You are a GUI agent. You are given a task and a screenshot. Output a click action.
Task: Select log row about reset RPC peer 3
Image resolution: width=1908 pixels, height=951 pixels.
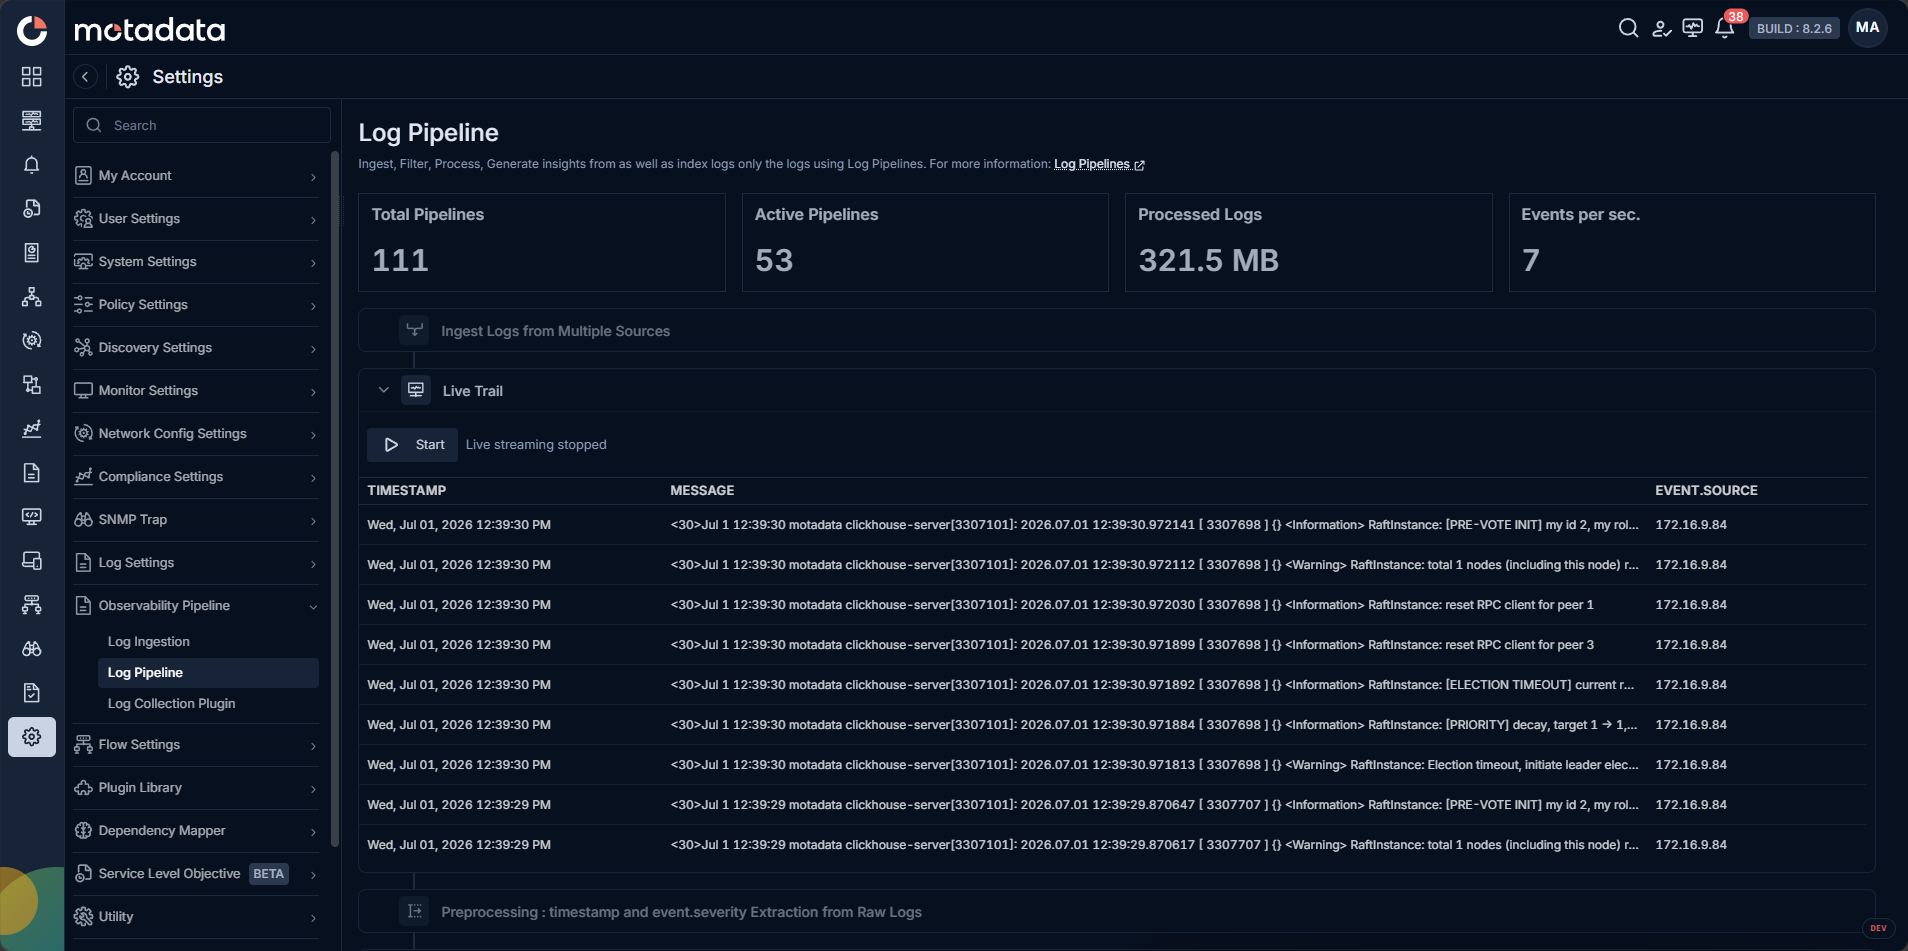[x=1113, y=645]
